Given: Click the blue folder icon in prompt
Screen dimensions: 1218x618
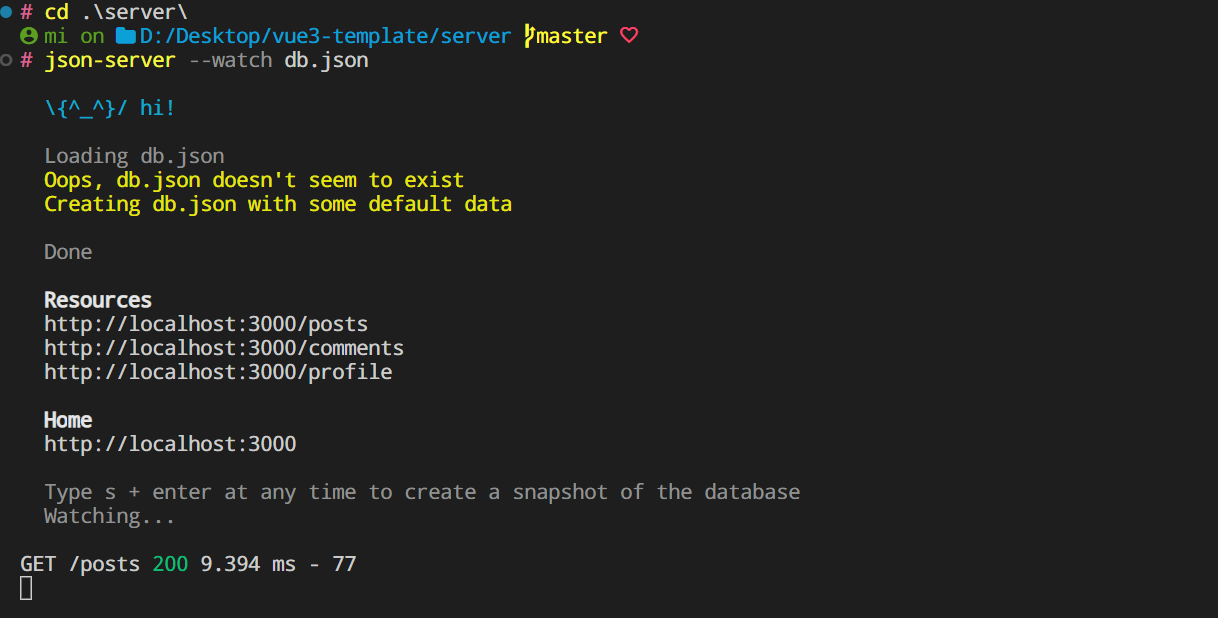Looking at the screenshot, I should coord(125,36).
